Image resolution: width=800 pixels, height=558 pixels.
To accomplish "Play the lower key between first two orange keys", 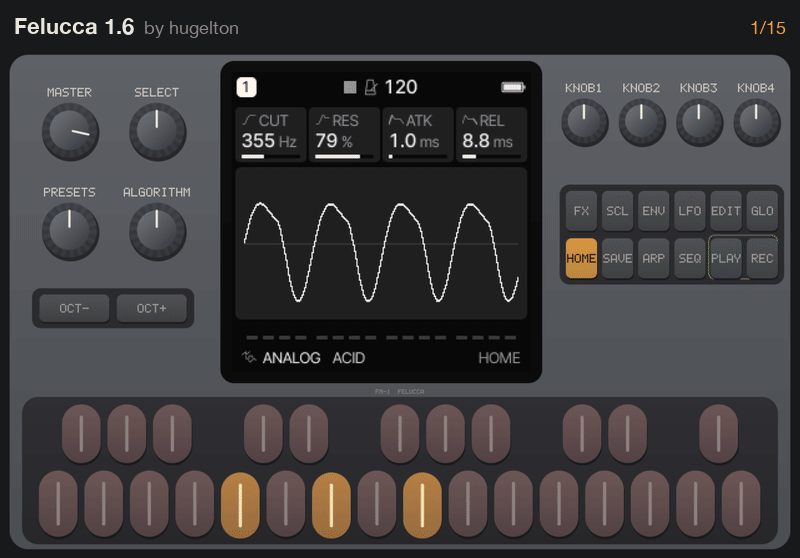I will click(286, 504).
